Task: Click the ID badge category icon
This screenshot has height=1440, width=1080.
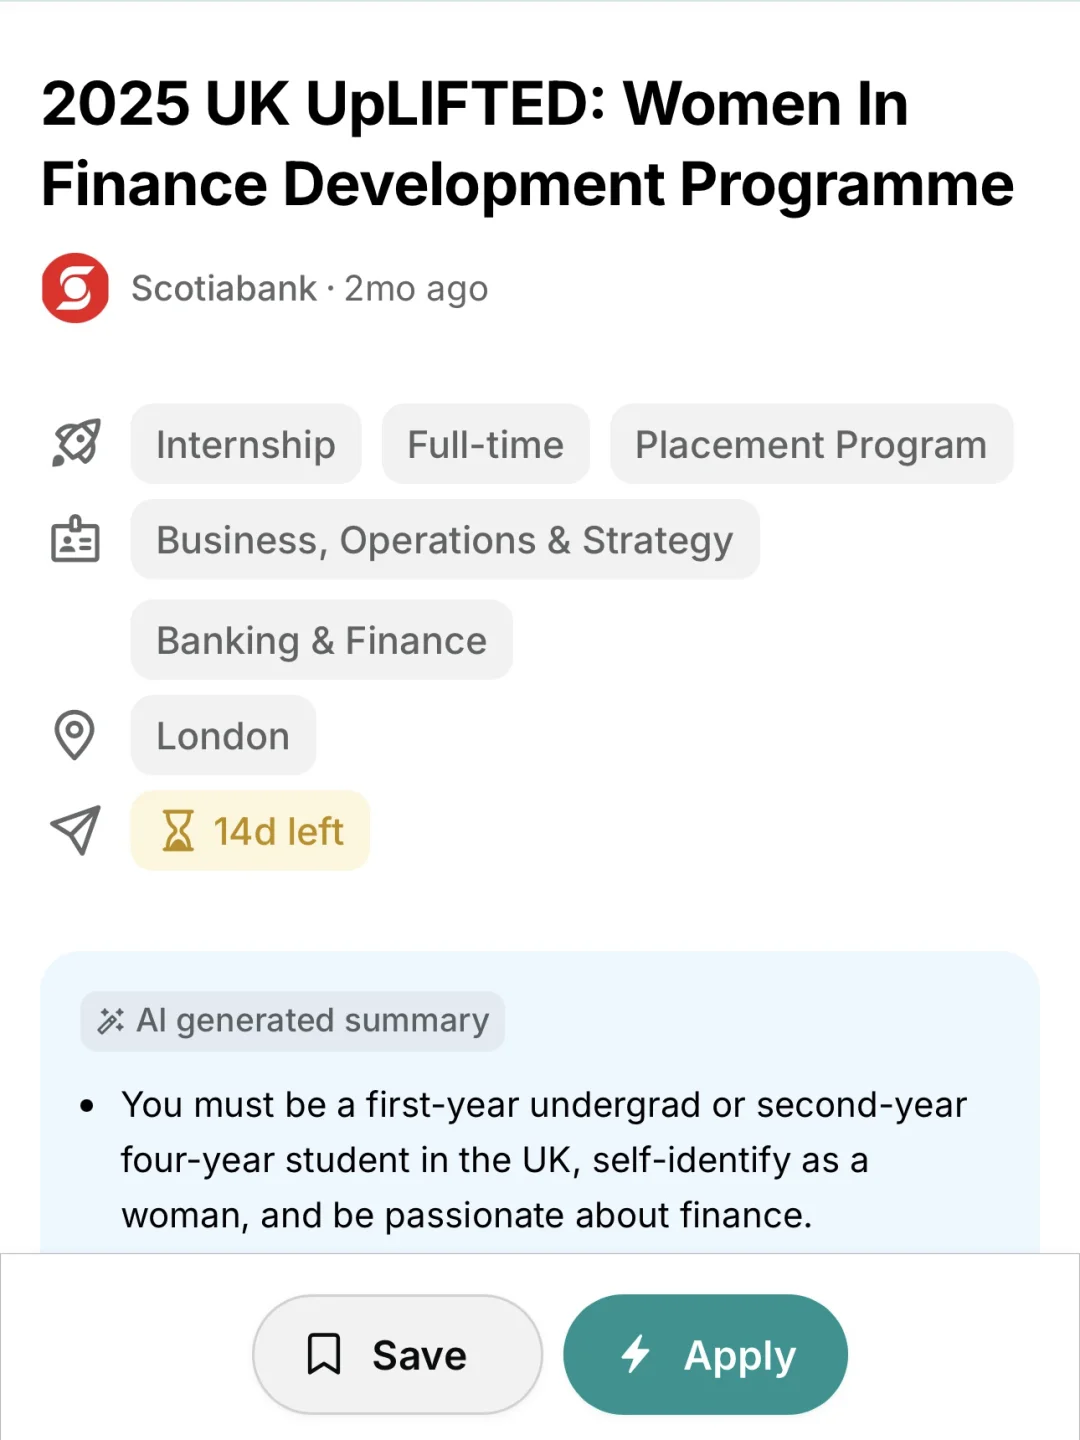Action: (75, 539)
